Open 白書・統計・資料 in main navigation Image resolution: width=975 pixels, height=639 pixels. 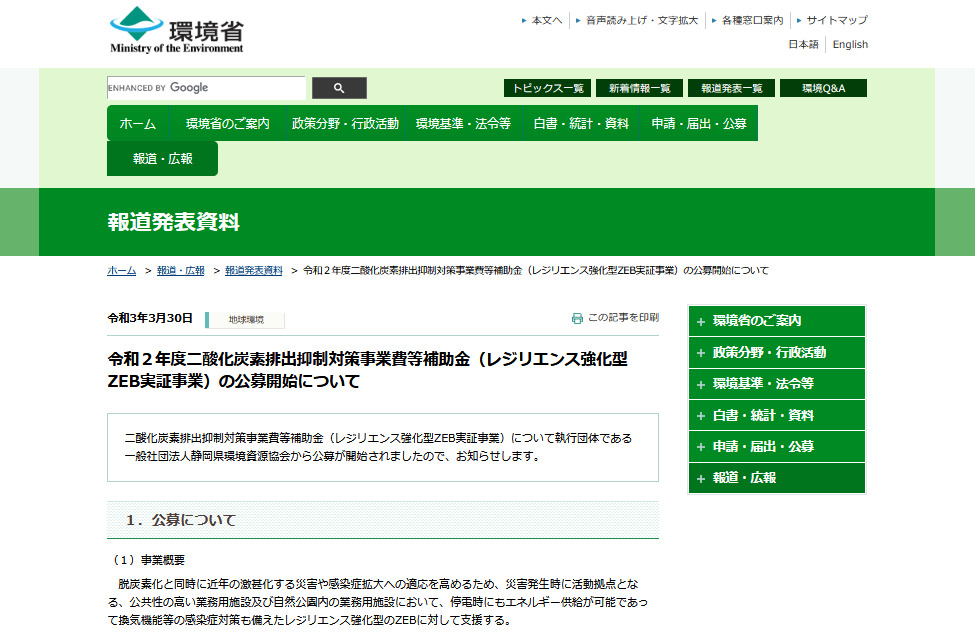click(x=581, y=124)
